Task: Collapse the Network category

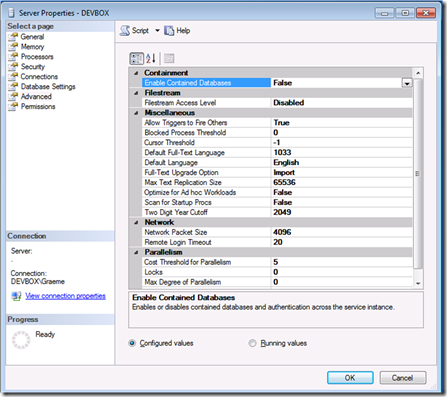Action: coord(136,222)
